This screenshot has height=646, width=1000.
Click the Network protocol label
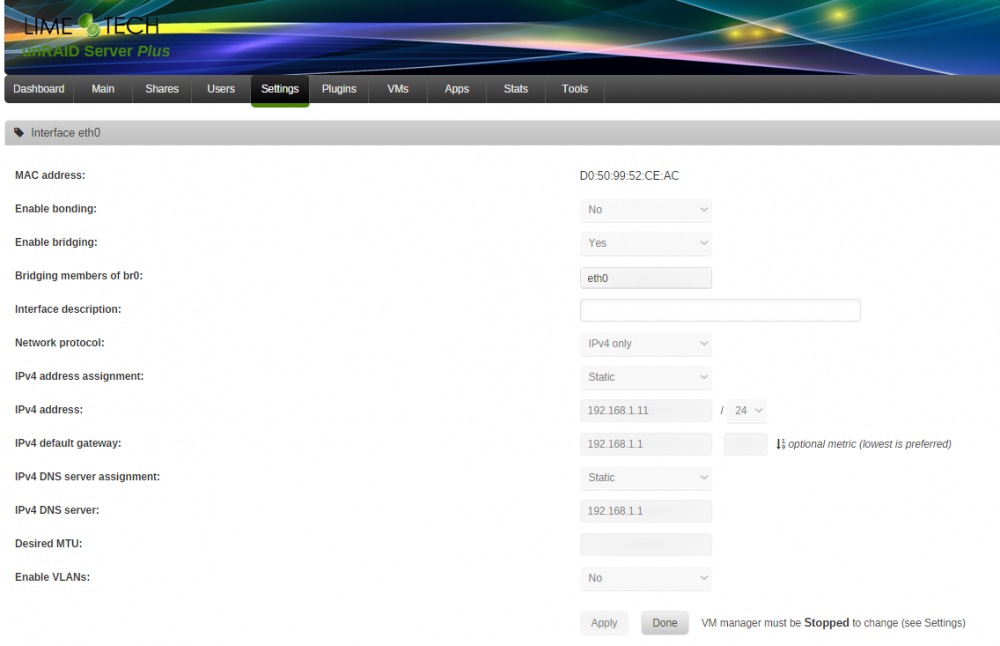60,342
